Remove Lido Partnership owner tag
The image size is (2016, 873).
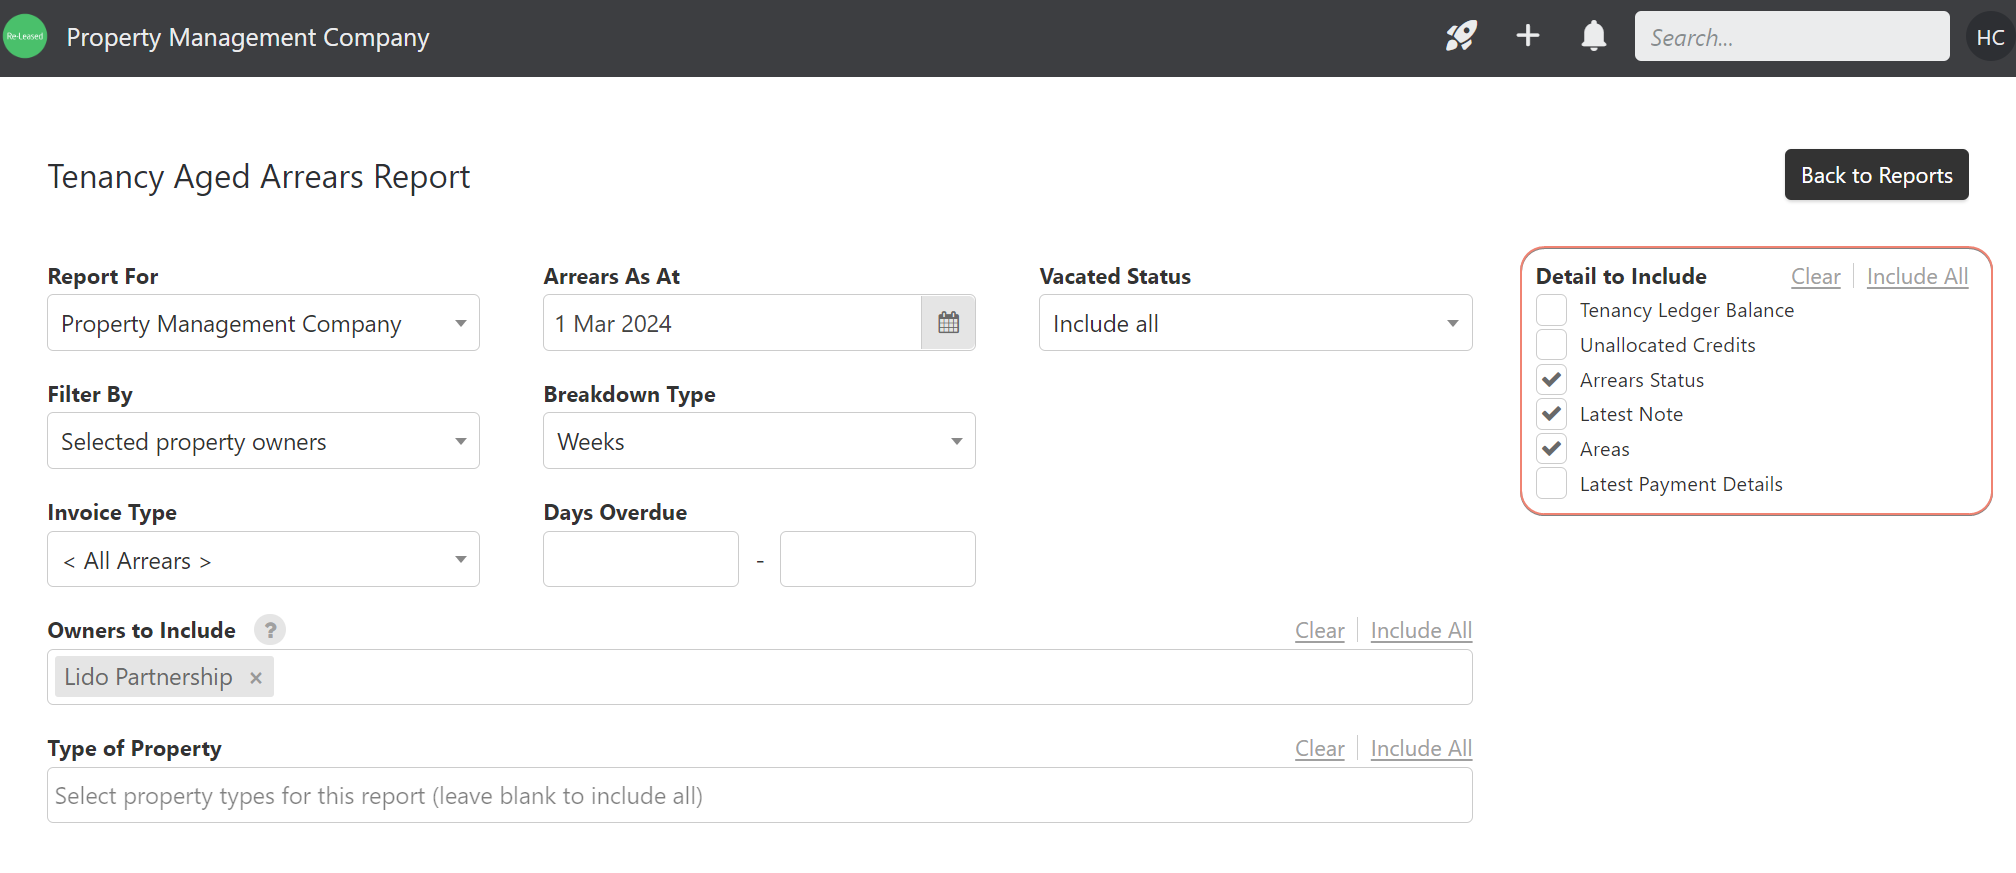256,678
